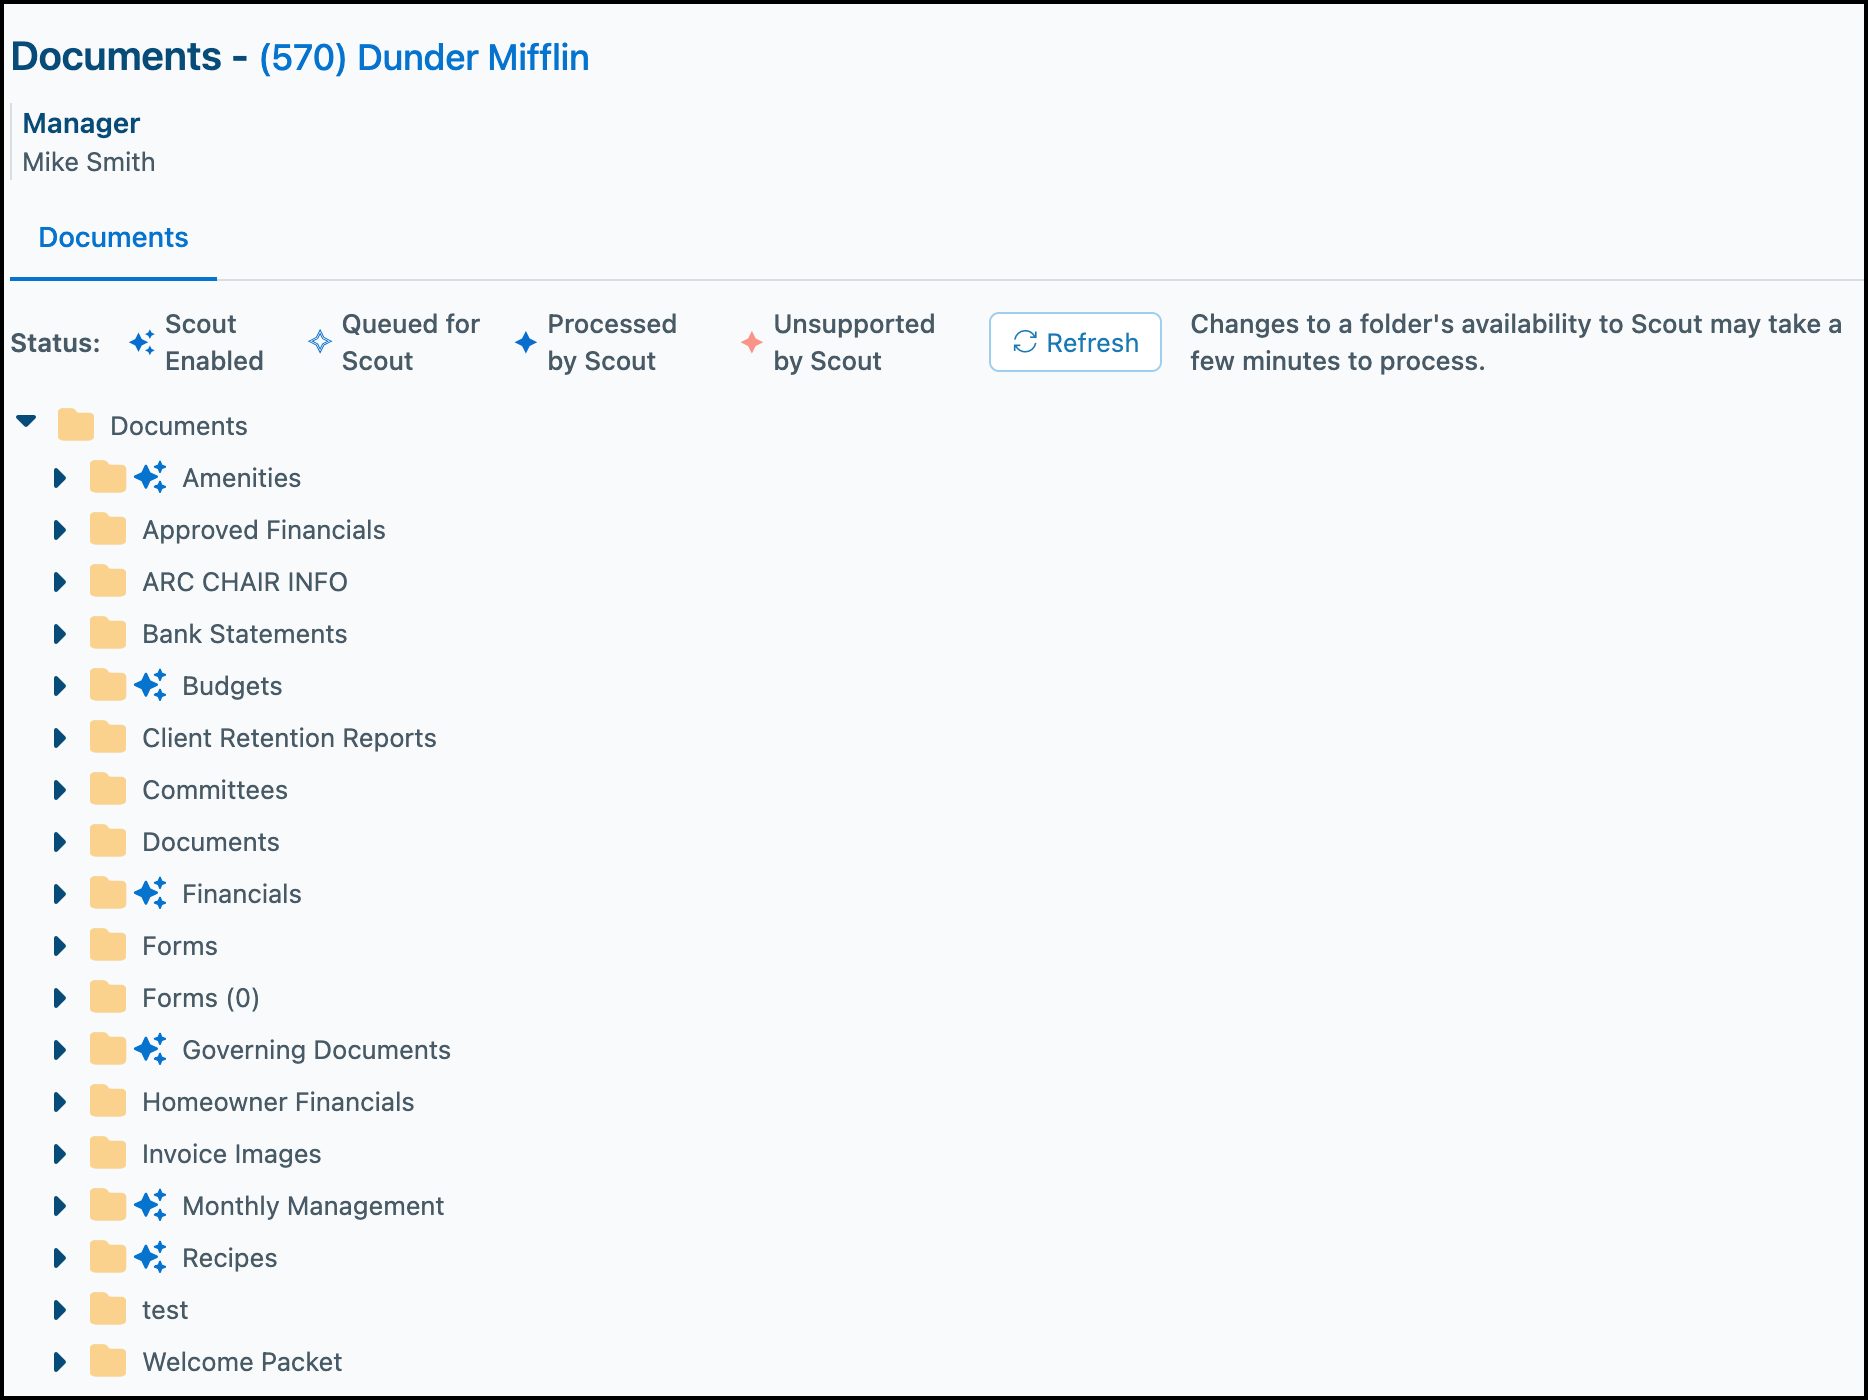Expand the test folder

60,1310
